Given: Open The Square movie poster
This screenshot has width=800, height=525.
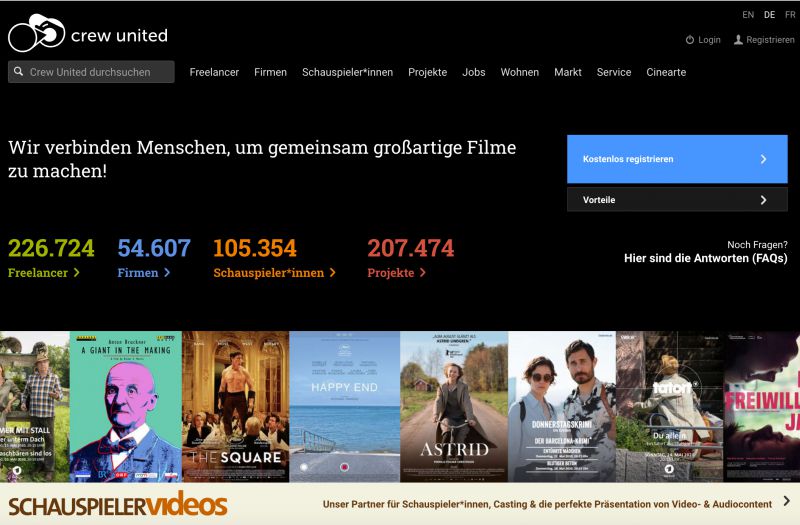Looking at the screenshot, I should pos(236,407).
